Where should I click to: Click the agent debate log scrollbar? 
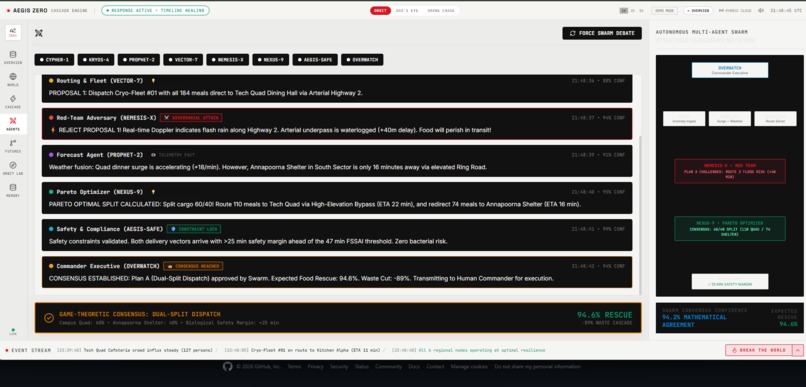point(640,215)
